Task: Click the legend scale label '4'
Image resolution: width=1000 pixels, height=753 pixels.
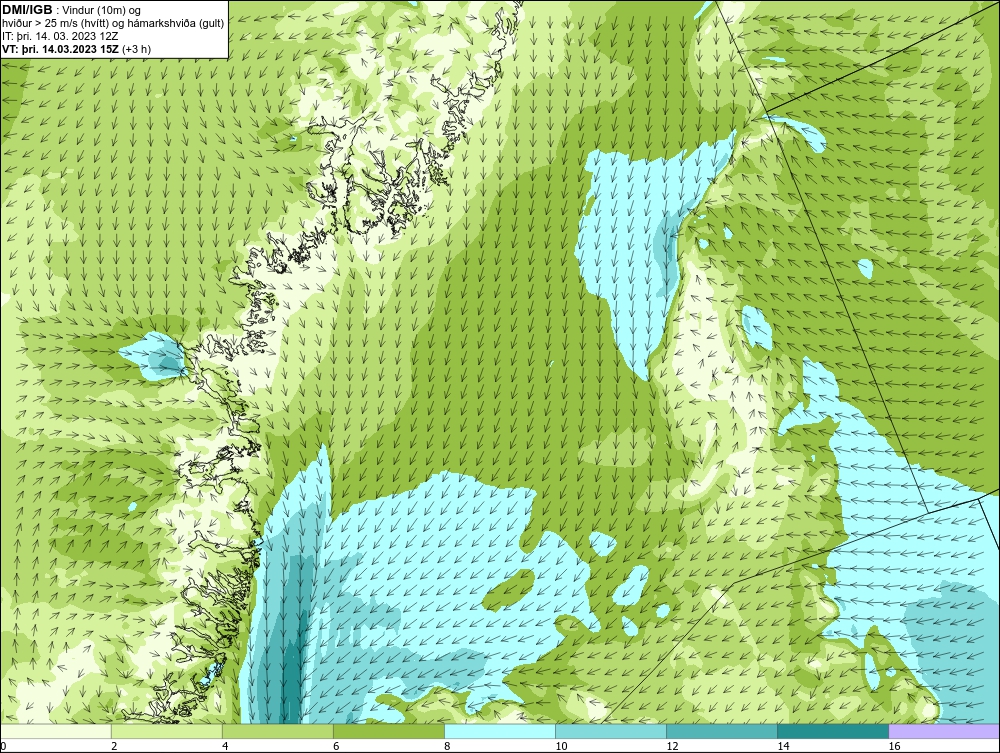Action: click(x=226, y=746)
